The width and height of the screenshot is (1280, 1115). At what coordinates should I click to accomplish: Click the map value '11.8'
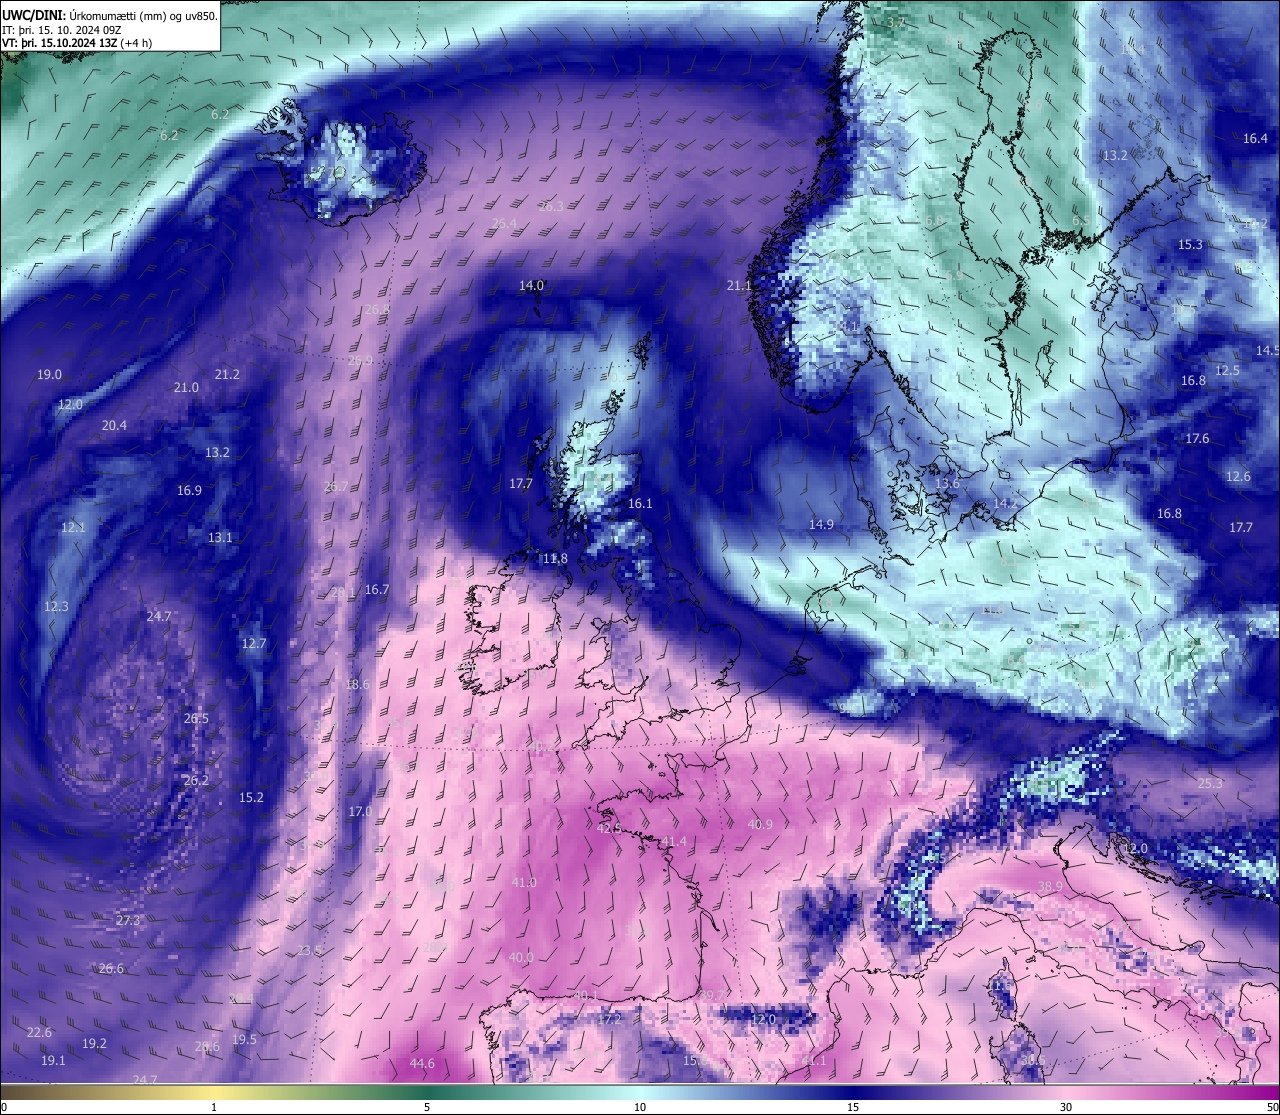point(554,558)
